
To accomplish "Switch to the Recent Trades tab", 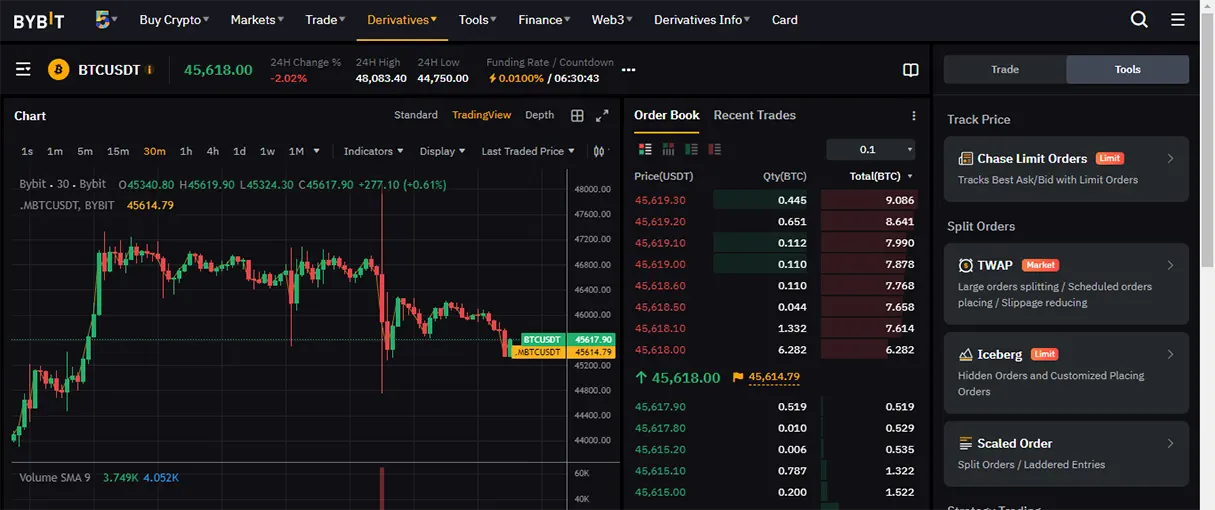I will [x=755, y=115].
